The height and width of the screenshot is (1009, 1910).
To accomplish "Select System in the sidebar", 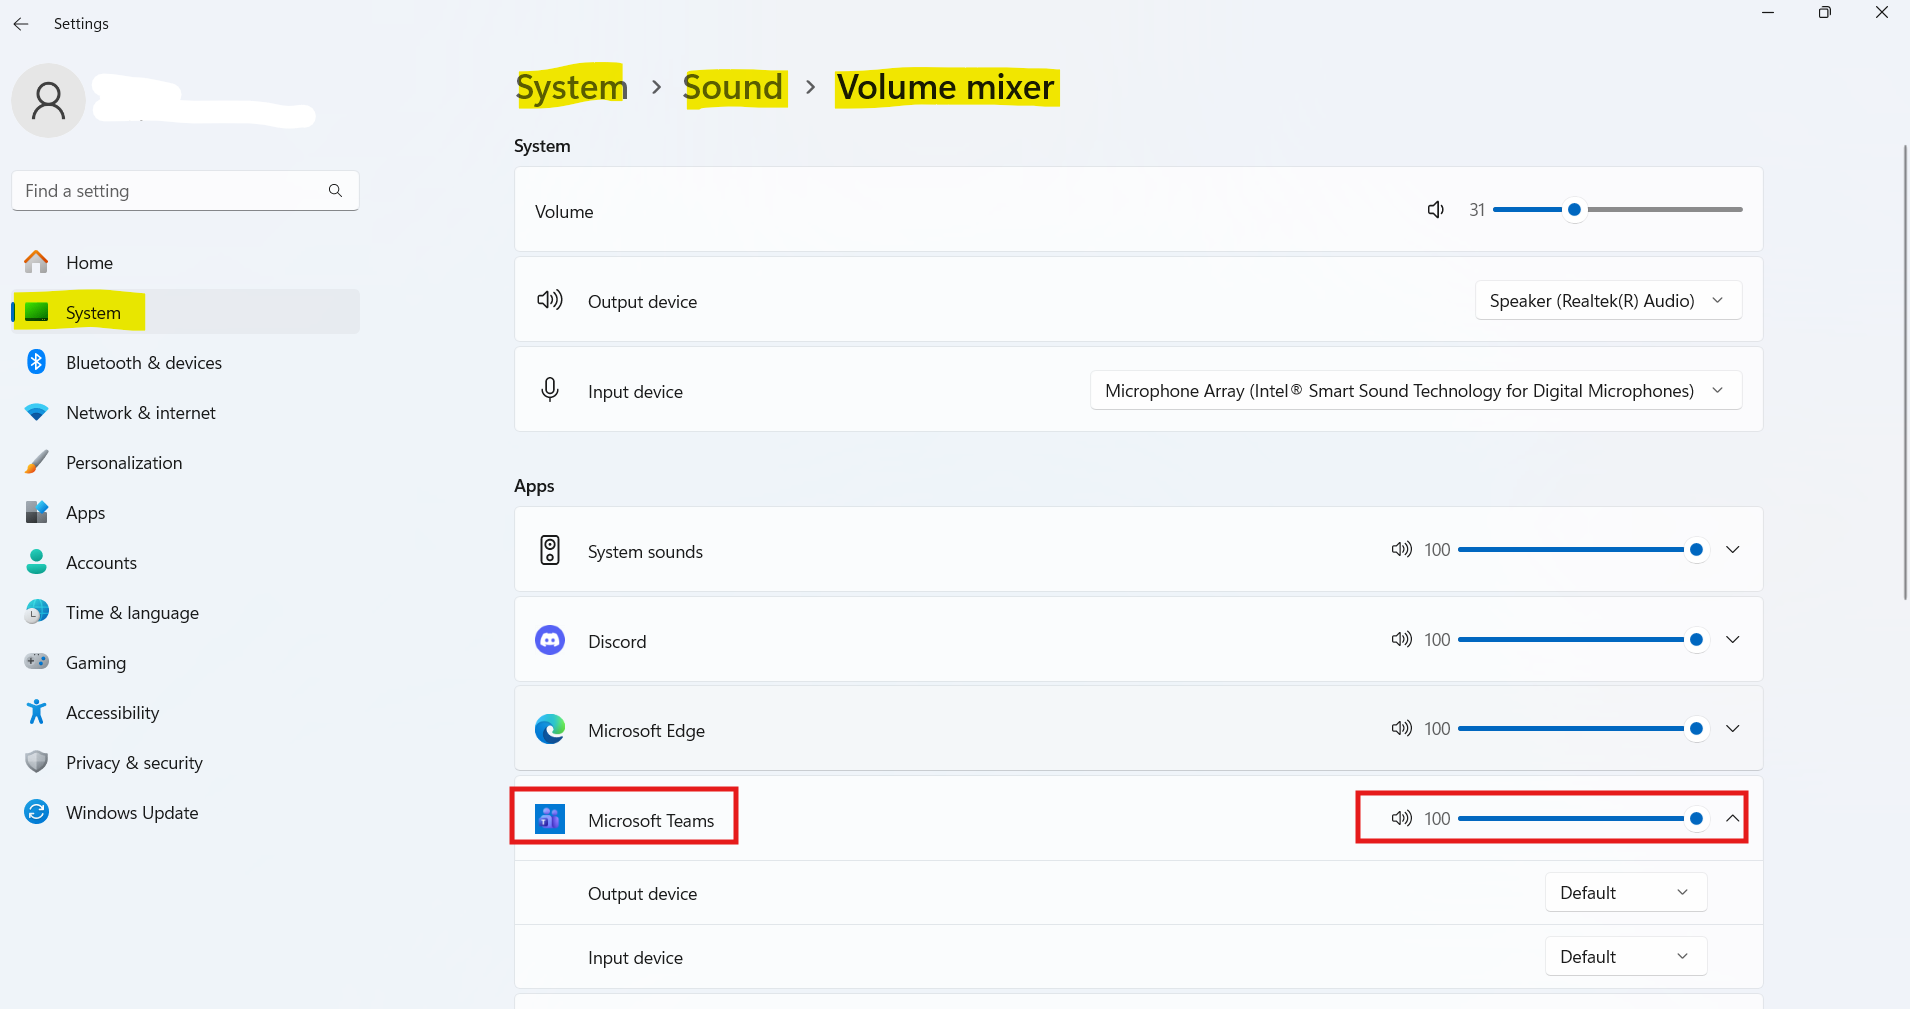I will point(186,312).
